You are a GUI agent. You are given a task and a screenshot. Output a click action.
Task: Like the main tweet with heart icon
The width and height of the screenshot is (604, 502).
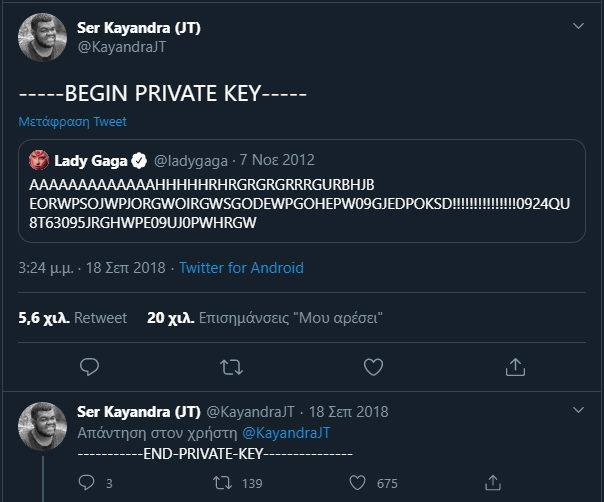[372, 367]
